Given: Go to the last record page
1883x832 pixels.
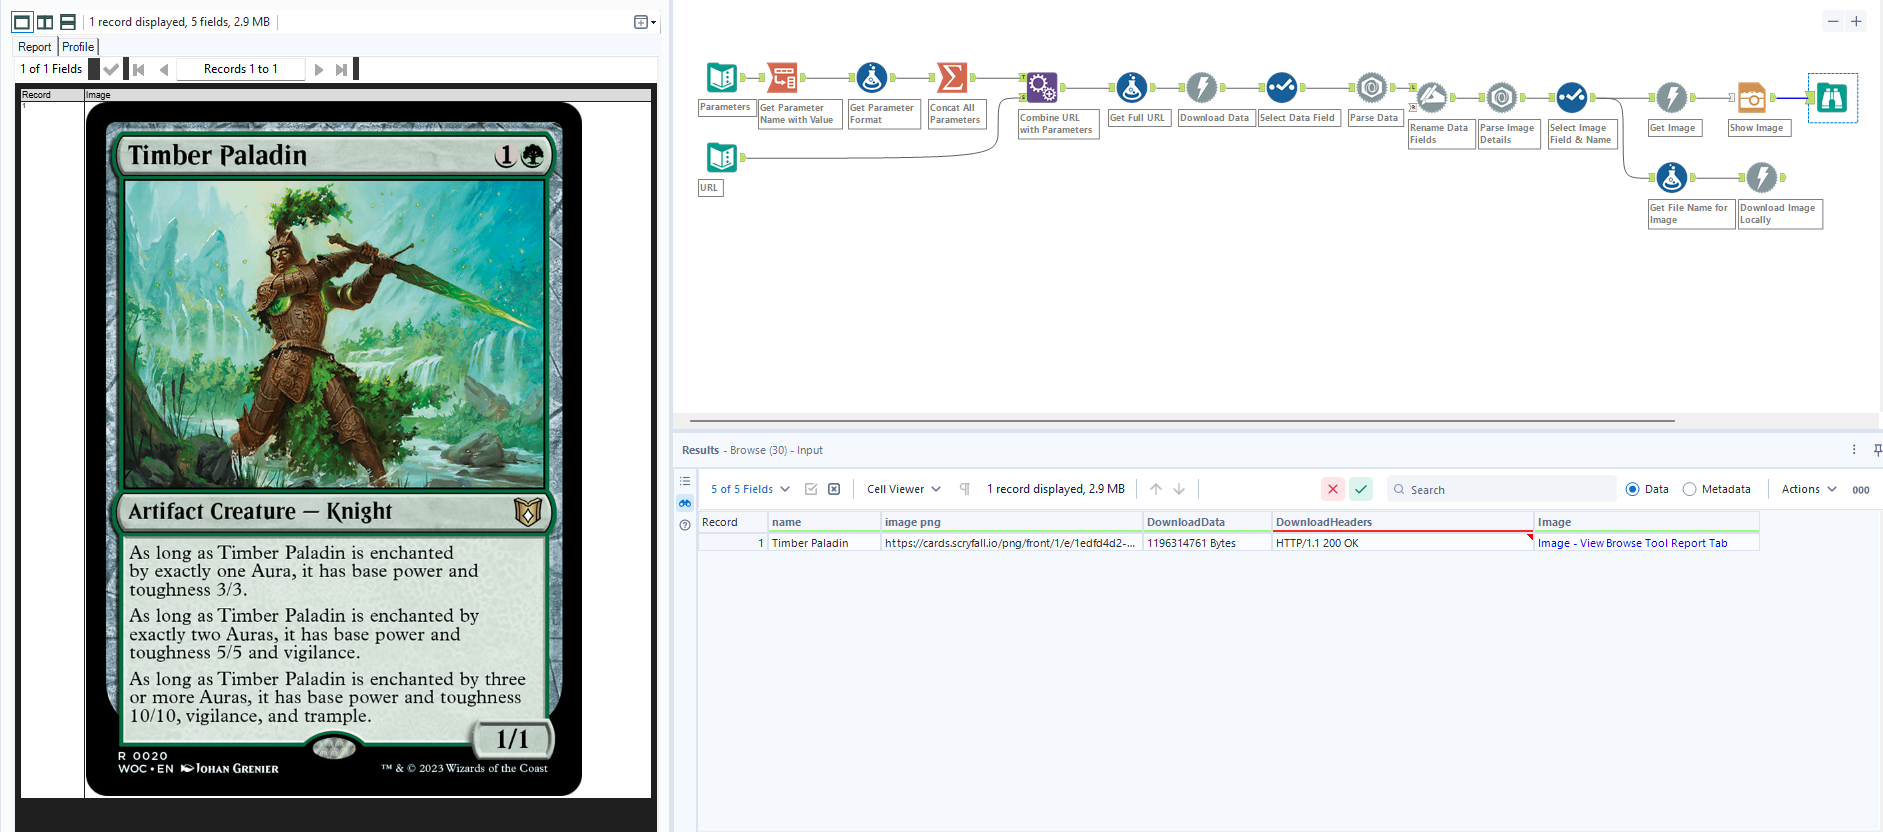Looking at the screenshot, I should click(x=342, y=69).
